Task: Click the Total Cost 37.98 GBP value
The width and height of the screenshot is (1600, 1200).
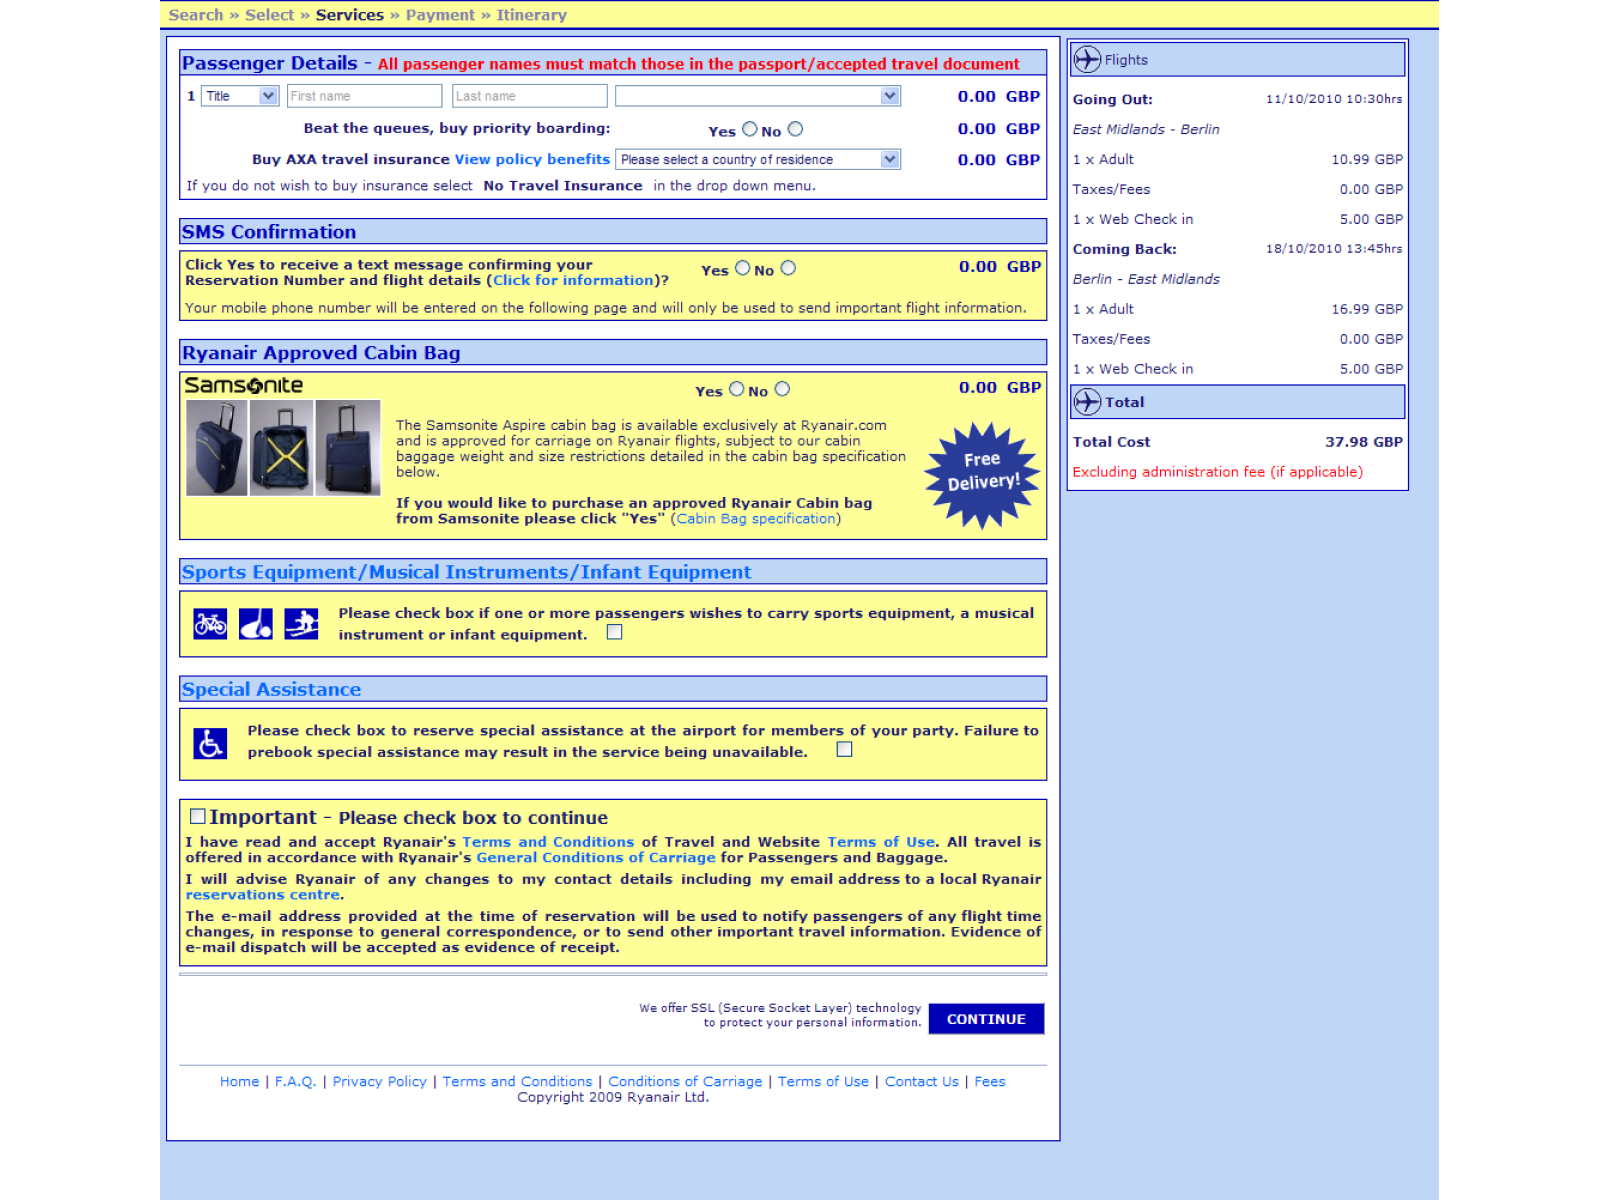Action: tap(1364, 442)
